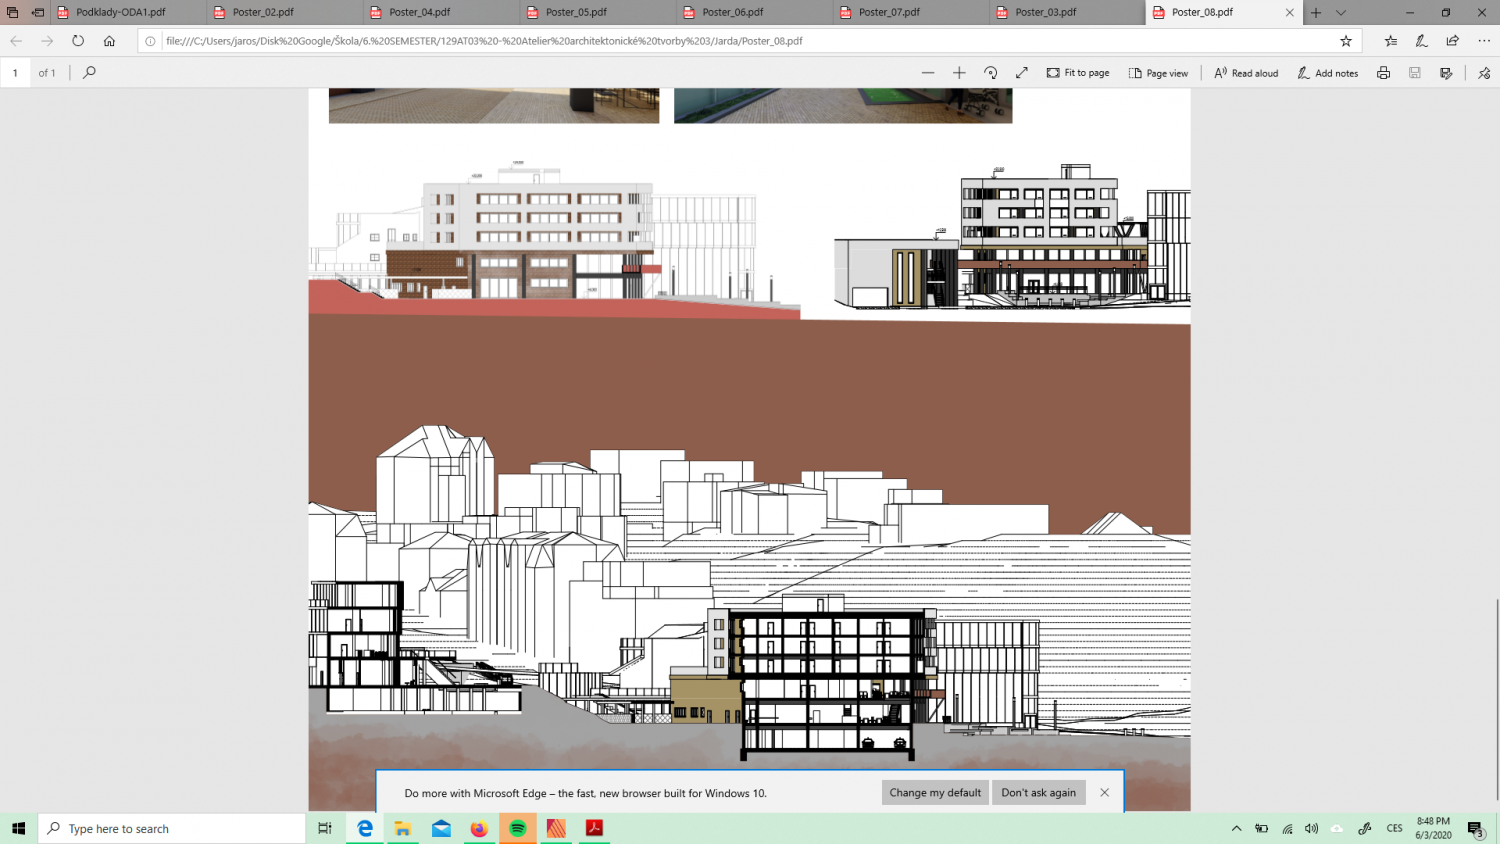
Task: Switch to the Poster_04.pdf tab
Action: [x=443, y=13]
